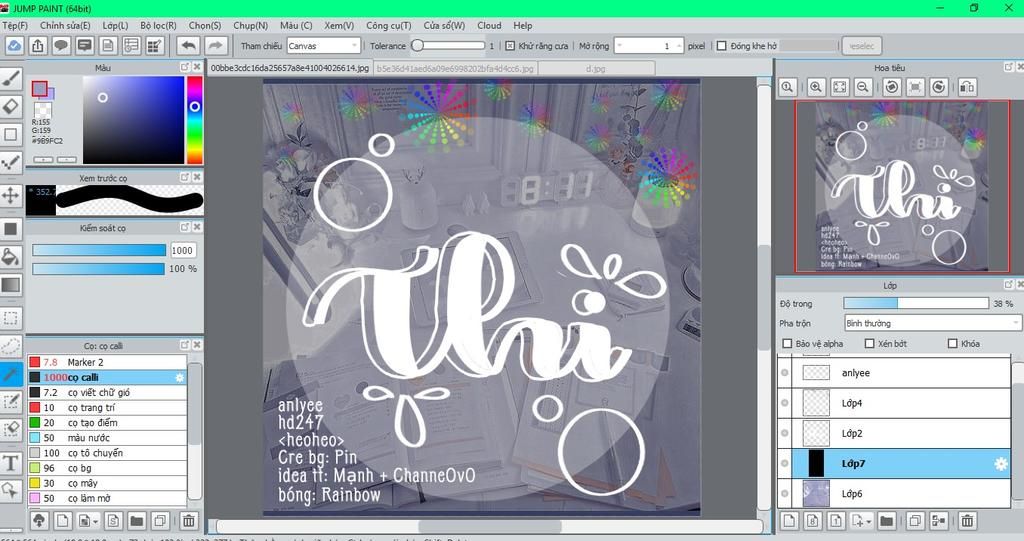Select the Marker 2 brush
This screenshot has height=541, width=1024.
point(107,362)
